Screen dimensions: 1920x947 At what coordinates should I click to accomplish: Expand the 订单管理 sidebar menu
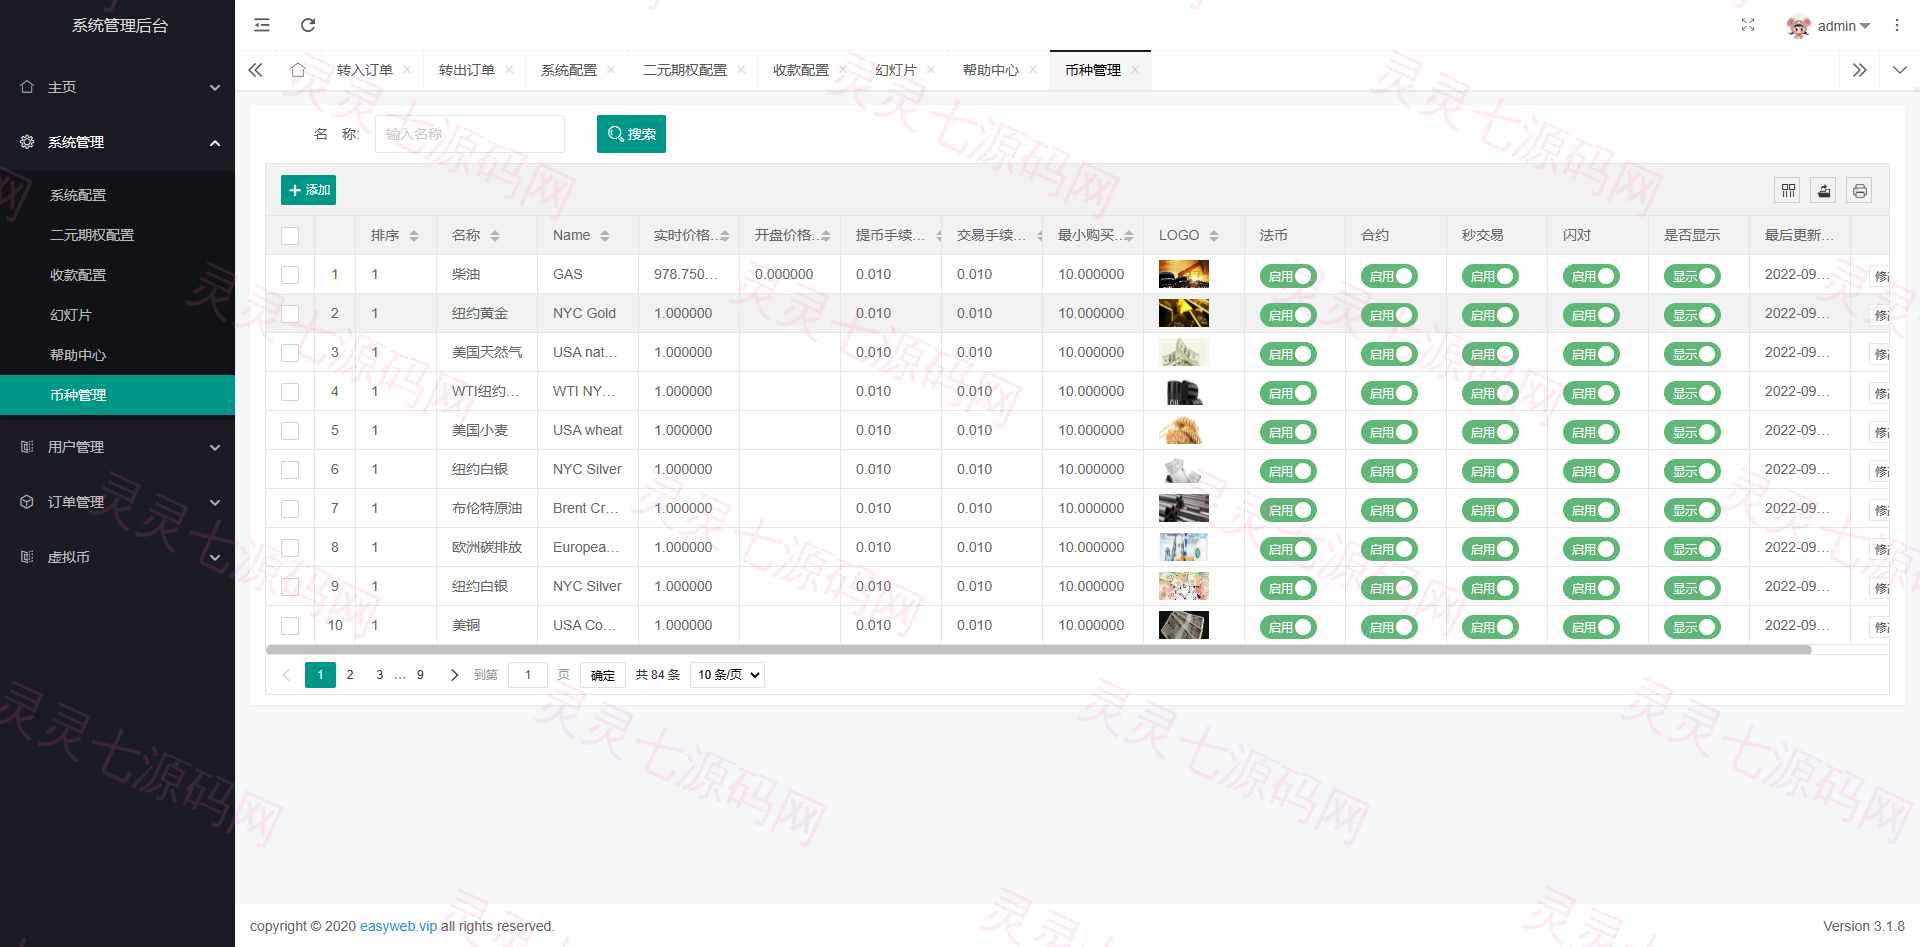coord(117,502)
